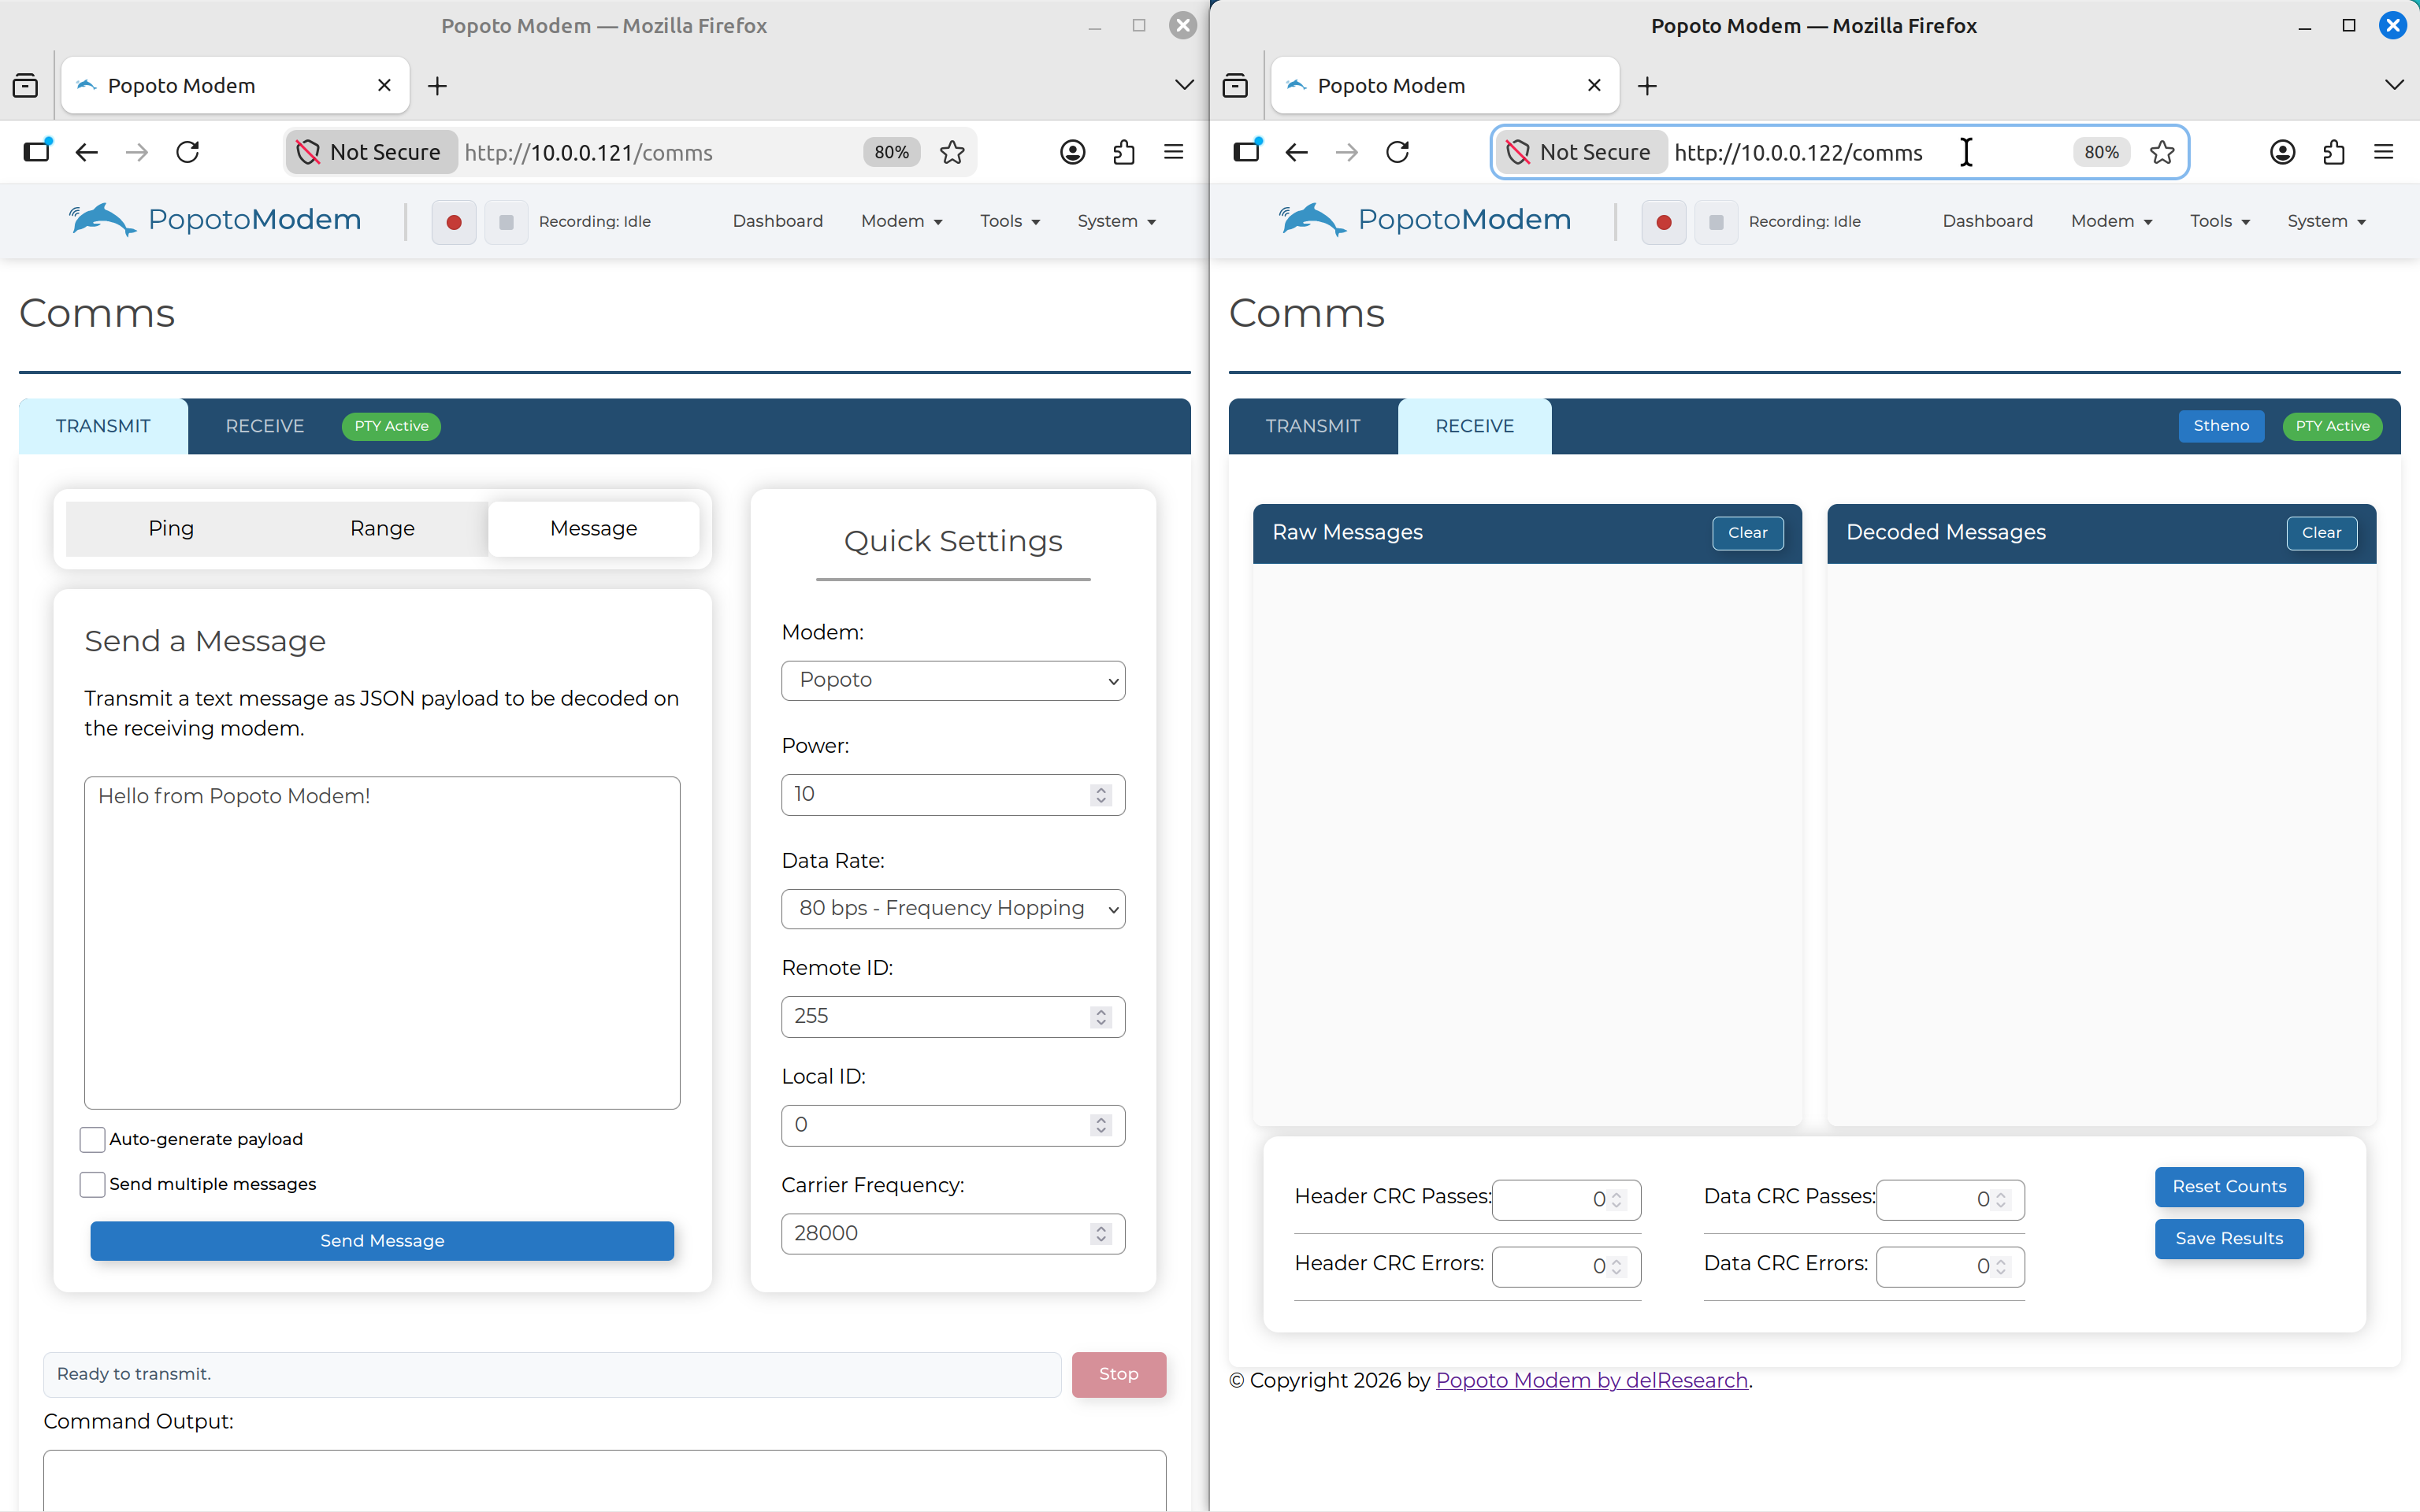Click the Save Results button
This screenshot has height=1512, width=2420.
click(x=2229, y=1239)
